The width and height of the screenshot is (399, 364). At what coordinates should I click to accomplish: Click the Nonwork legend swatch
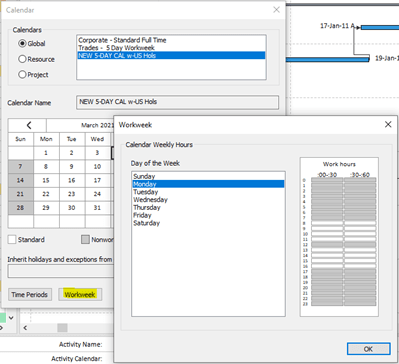coord(85,239)
